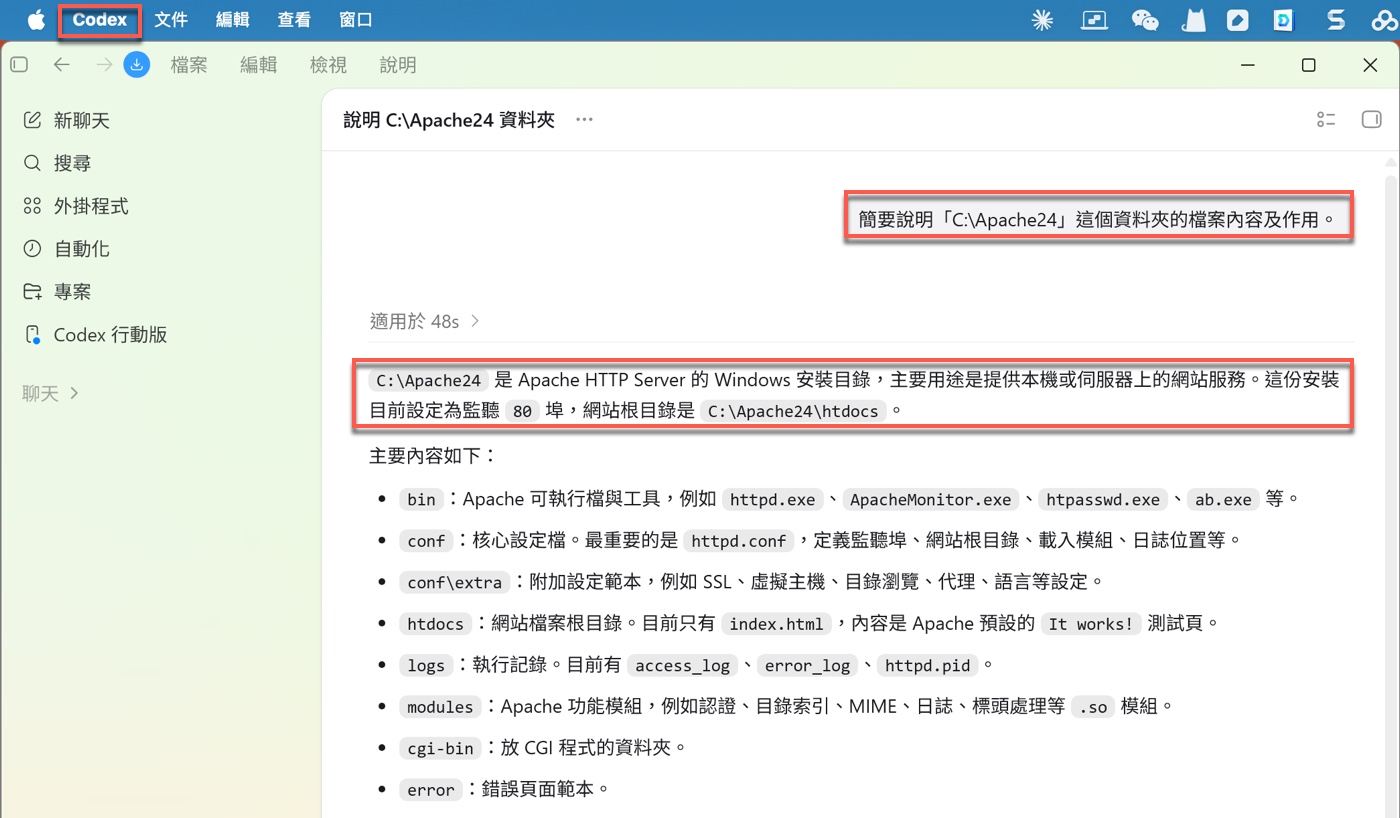
Task: Click the bin code label
Action: point(421,499)
